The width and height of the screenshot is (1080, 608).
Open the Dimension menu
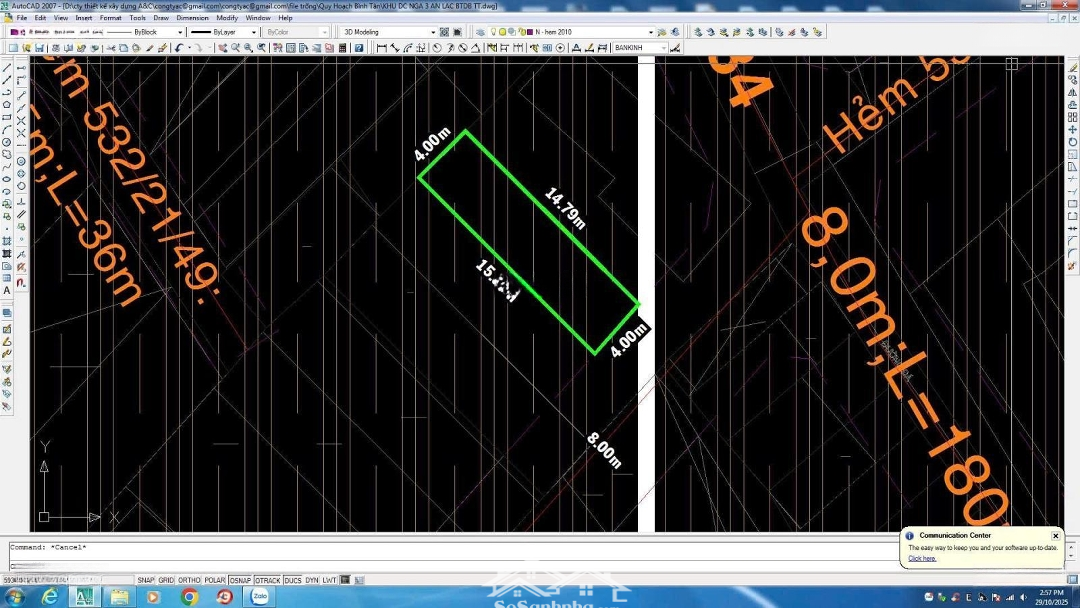coord(192,18)
